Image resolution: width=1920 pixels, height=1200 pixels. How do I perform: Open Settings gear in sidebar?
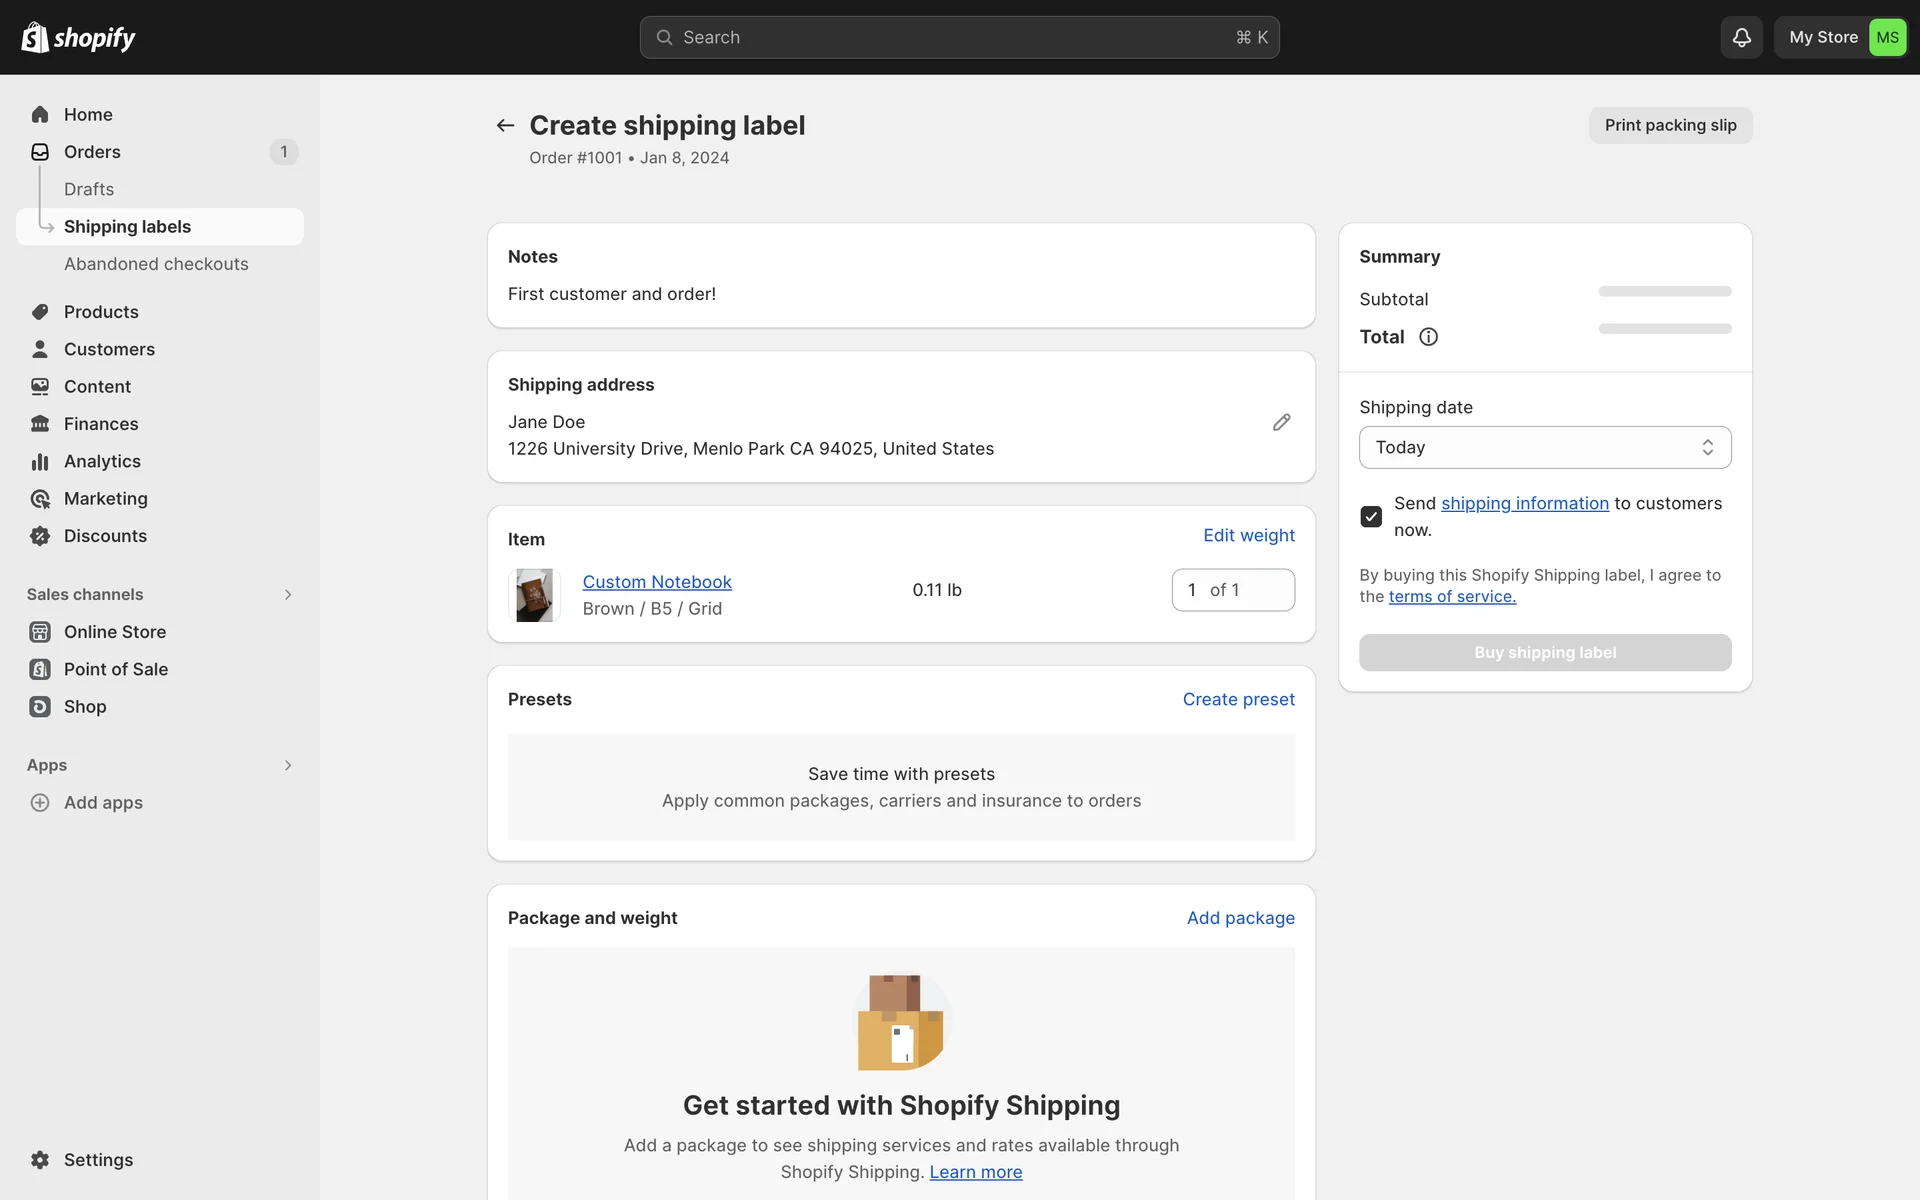(40, 1159)
